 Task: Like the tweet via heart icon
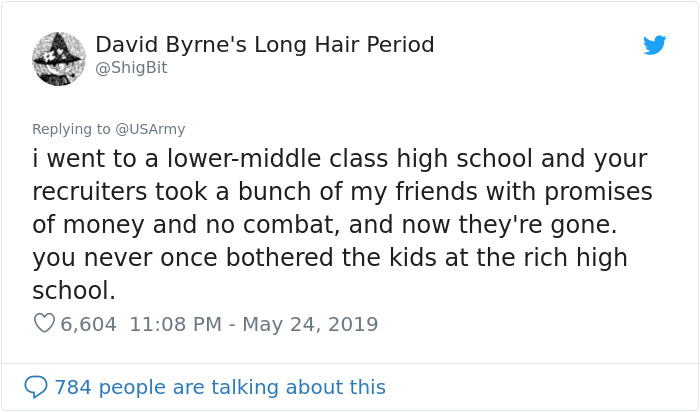click(44, 324)
